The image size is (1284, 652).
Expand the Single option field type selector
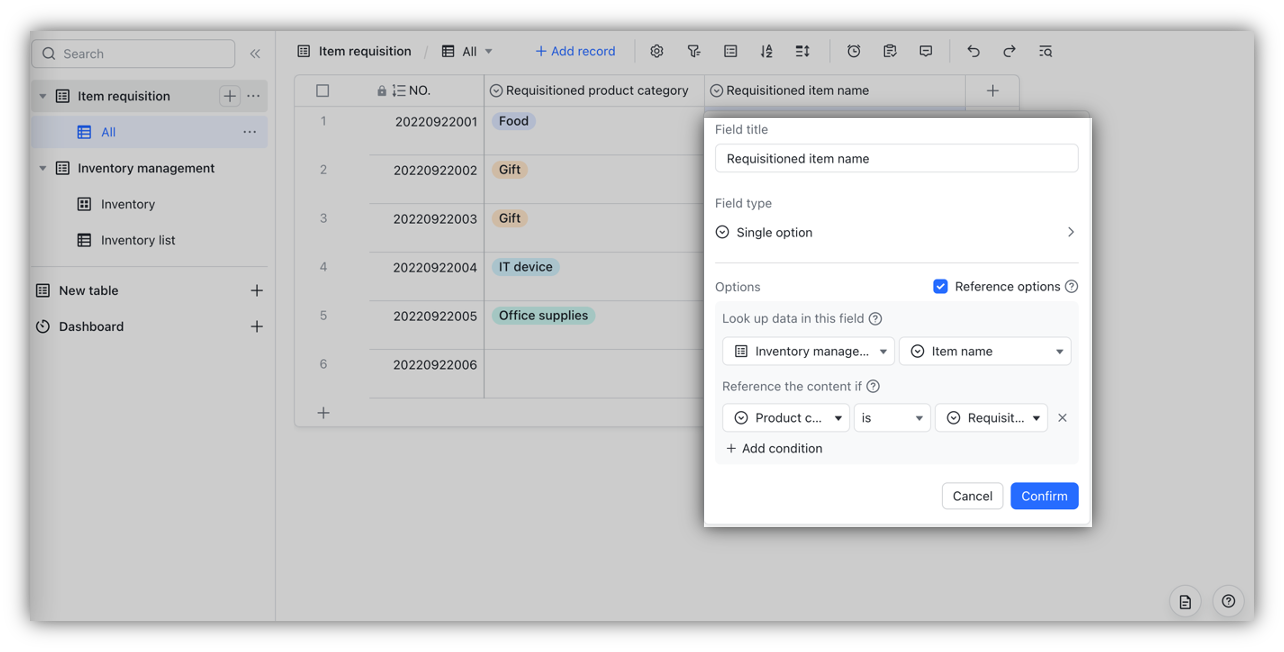click(x=895, y=231)
